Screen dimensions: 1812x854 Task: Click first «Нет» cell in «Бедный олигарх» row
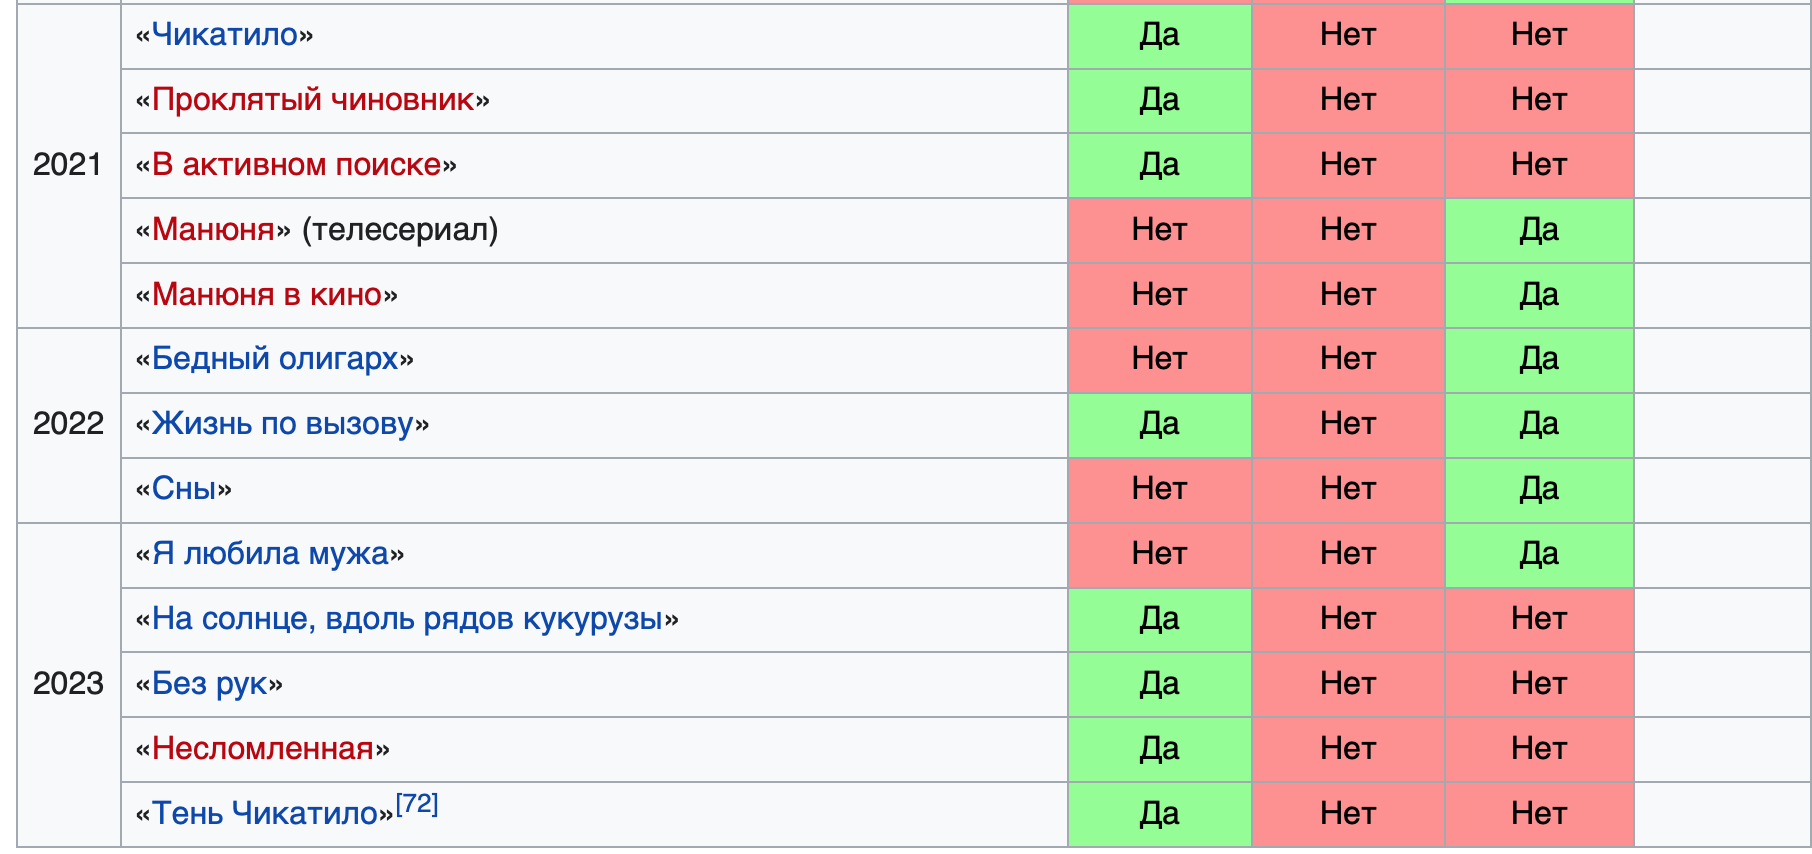coord(1160,360)
